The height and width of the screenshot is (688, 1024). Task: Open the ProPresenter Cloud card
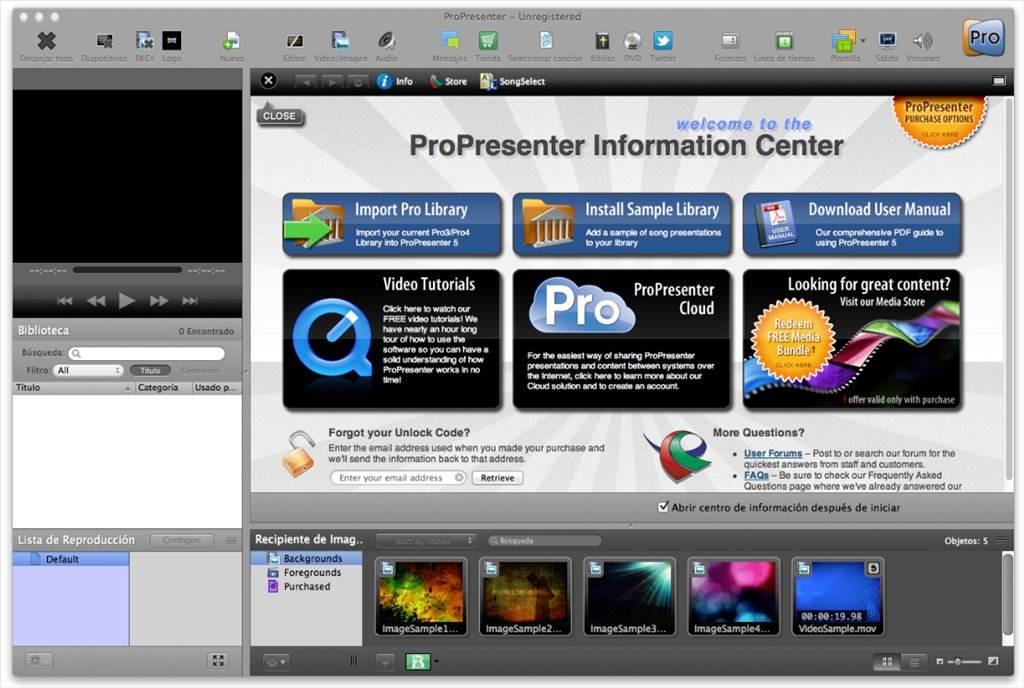point(622,339)
